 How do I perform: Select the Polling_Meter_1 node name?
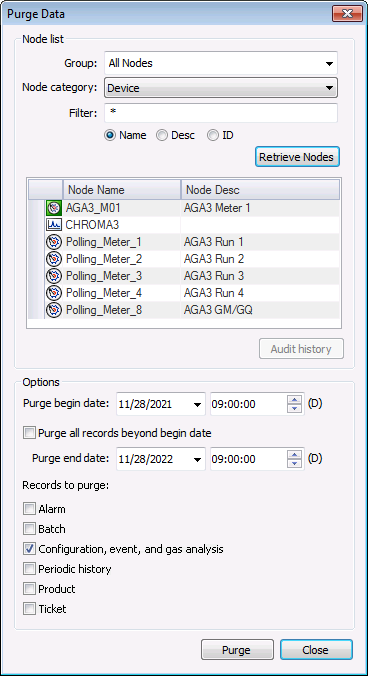click(103, 242)
